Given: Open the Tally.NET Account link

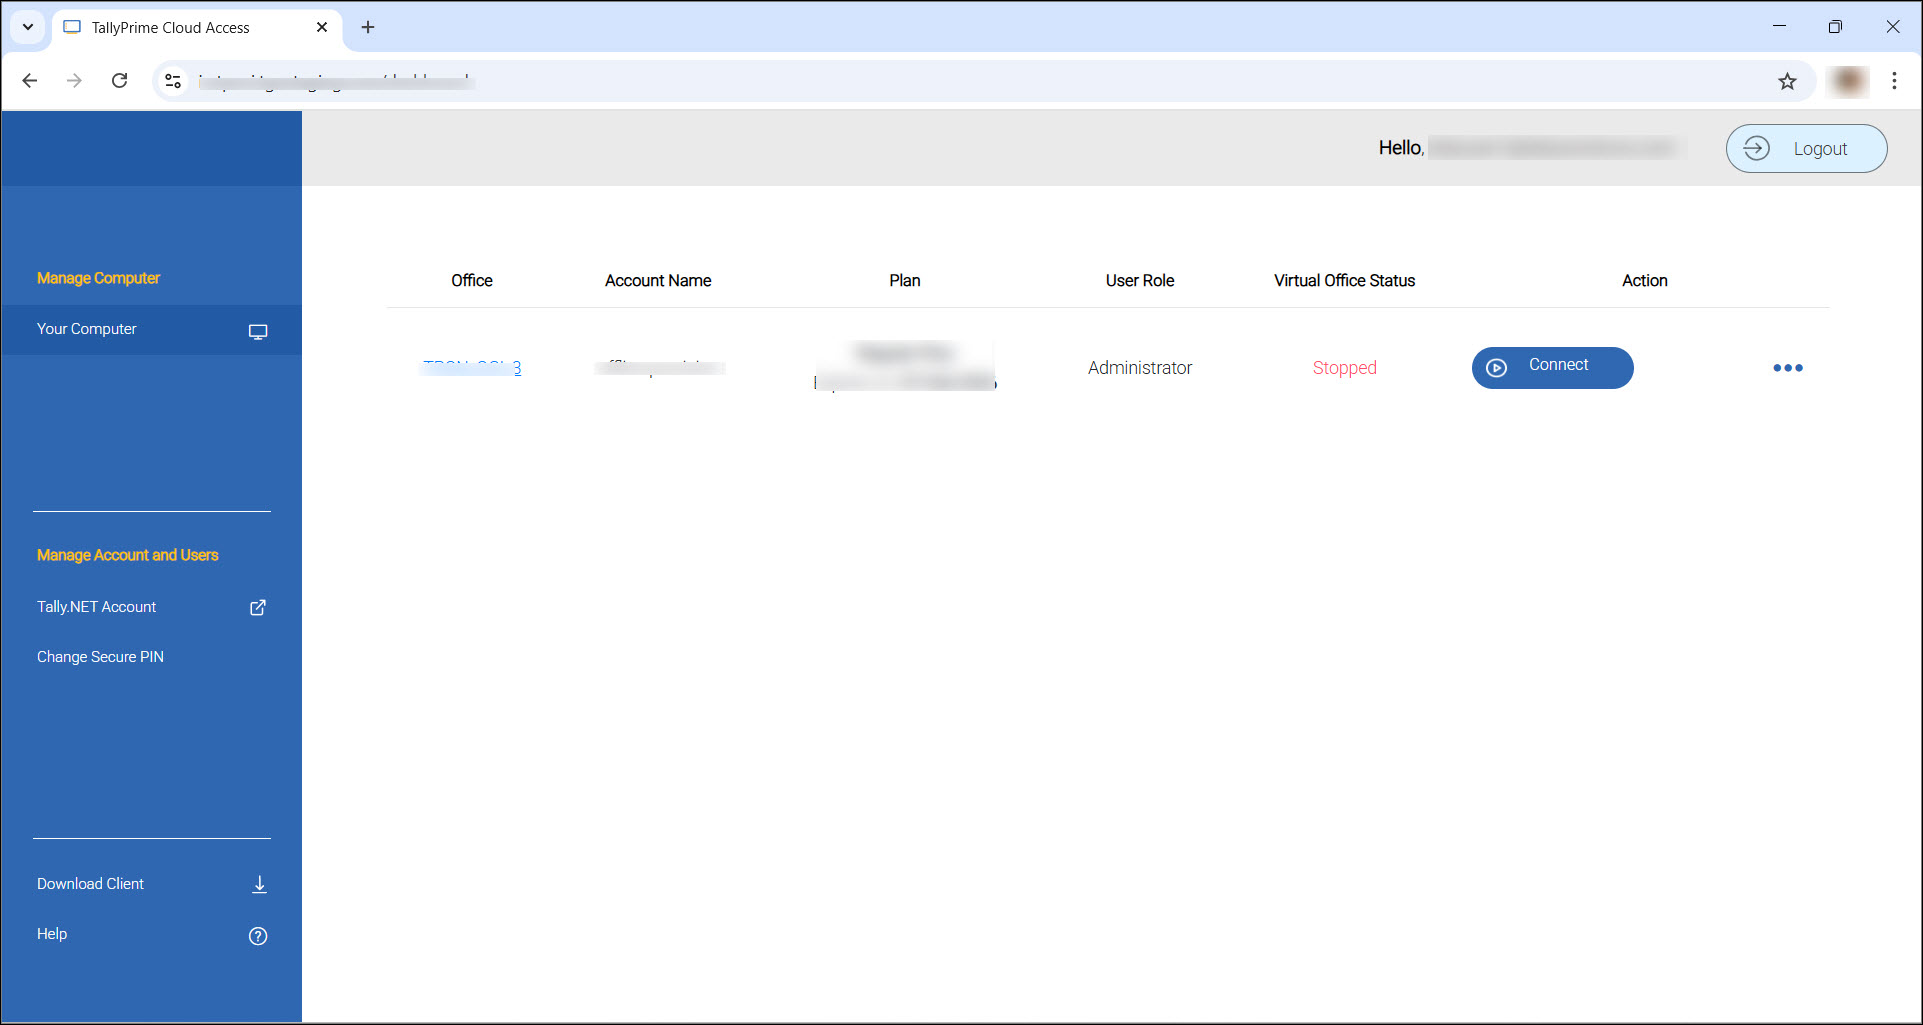Looking at the screenshot, I should tap(96, 607).
